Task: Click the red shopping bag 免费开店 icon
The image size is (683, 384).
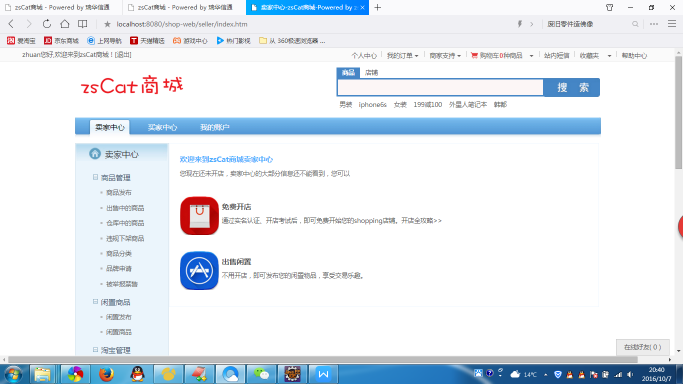Action: (x=199, y=216)
